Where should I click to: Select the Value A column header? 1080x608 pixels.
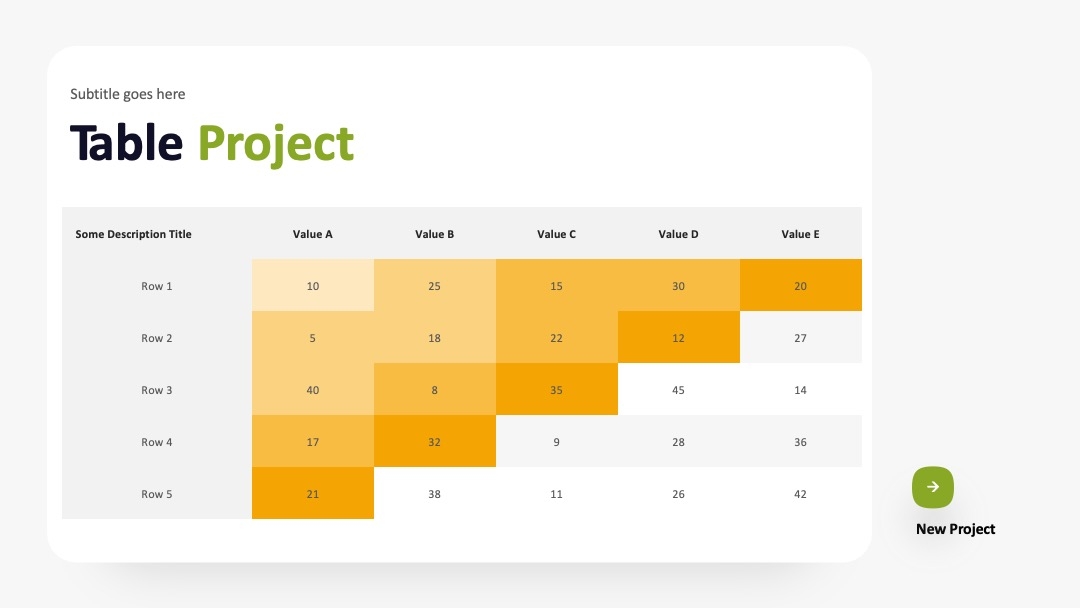pos(313,234)
